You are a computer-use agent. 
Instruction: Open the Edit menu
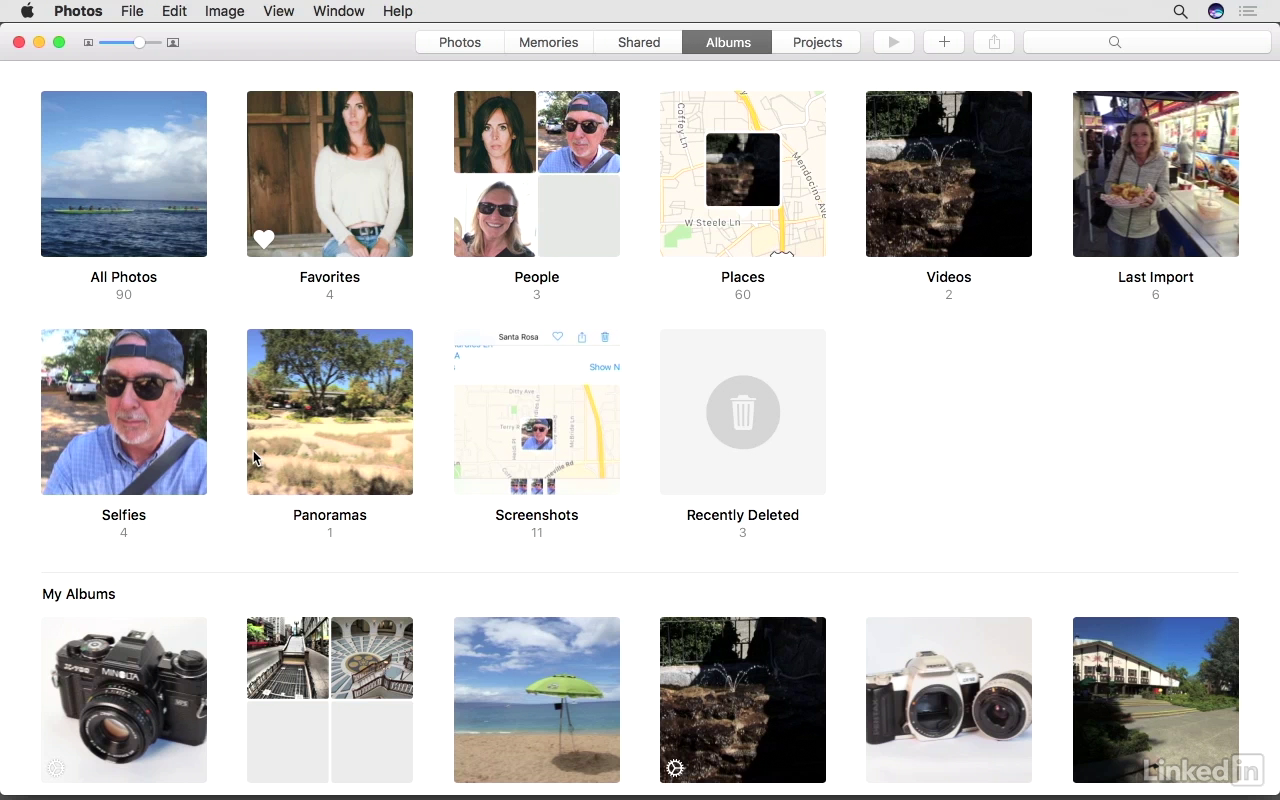click(174, 11)
